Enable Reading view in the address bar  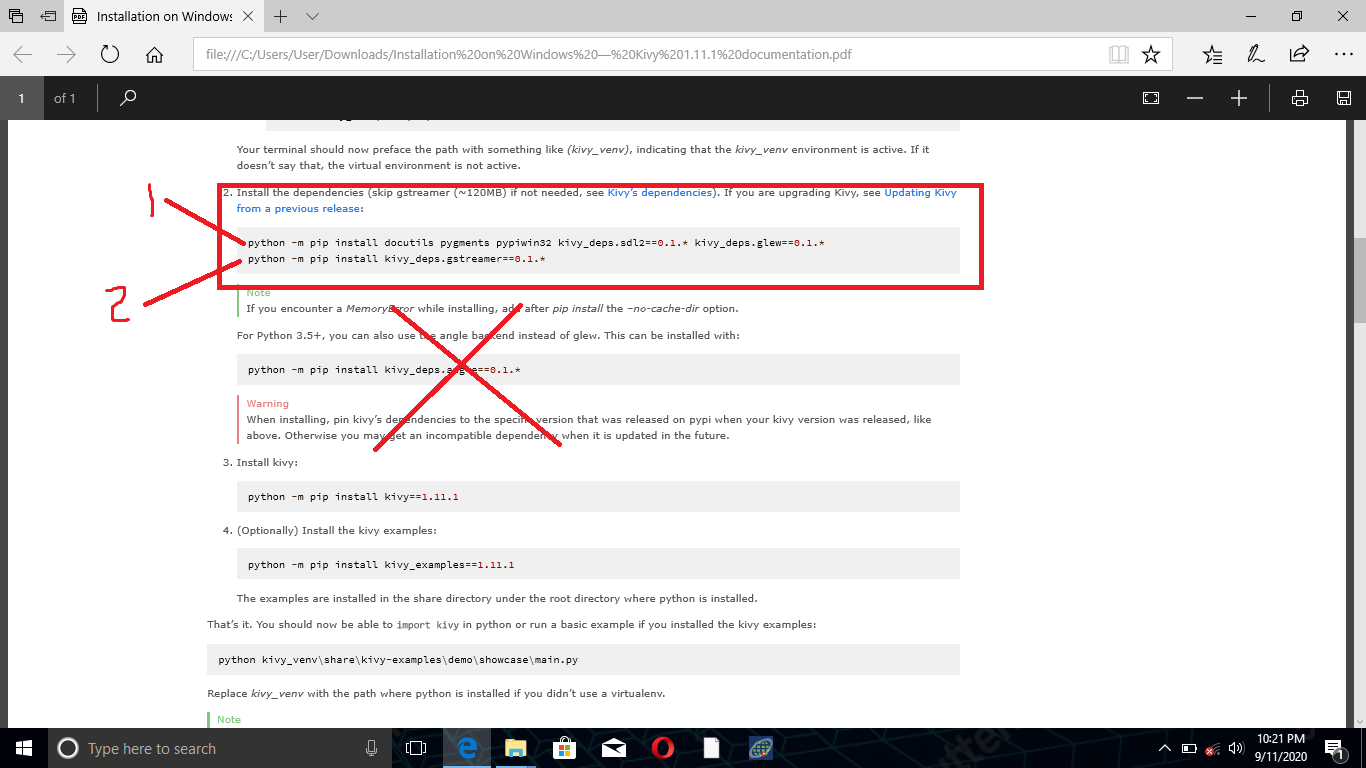click(1118, 54)
